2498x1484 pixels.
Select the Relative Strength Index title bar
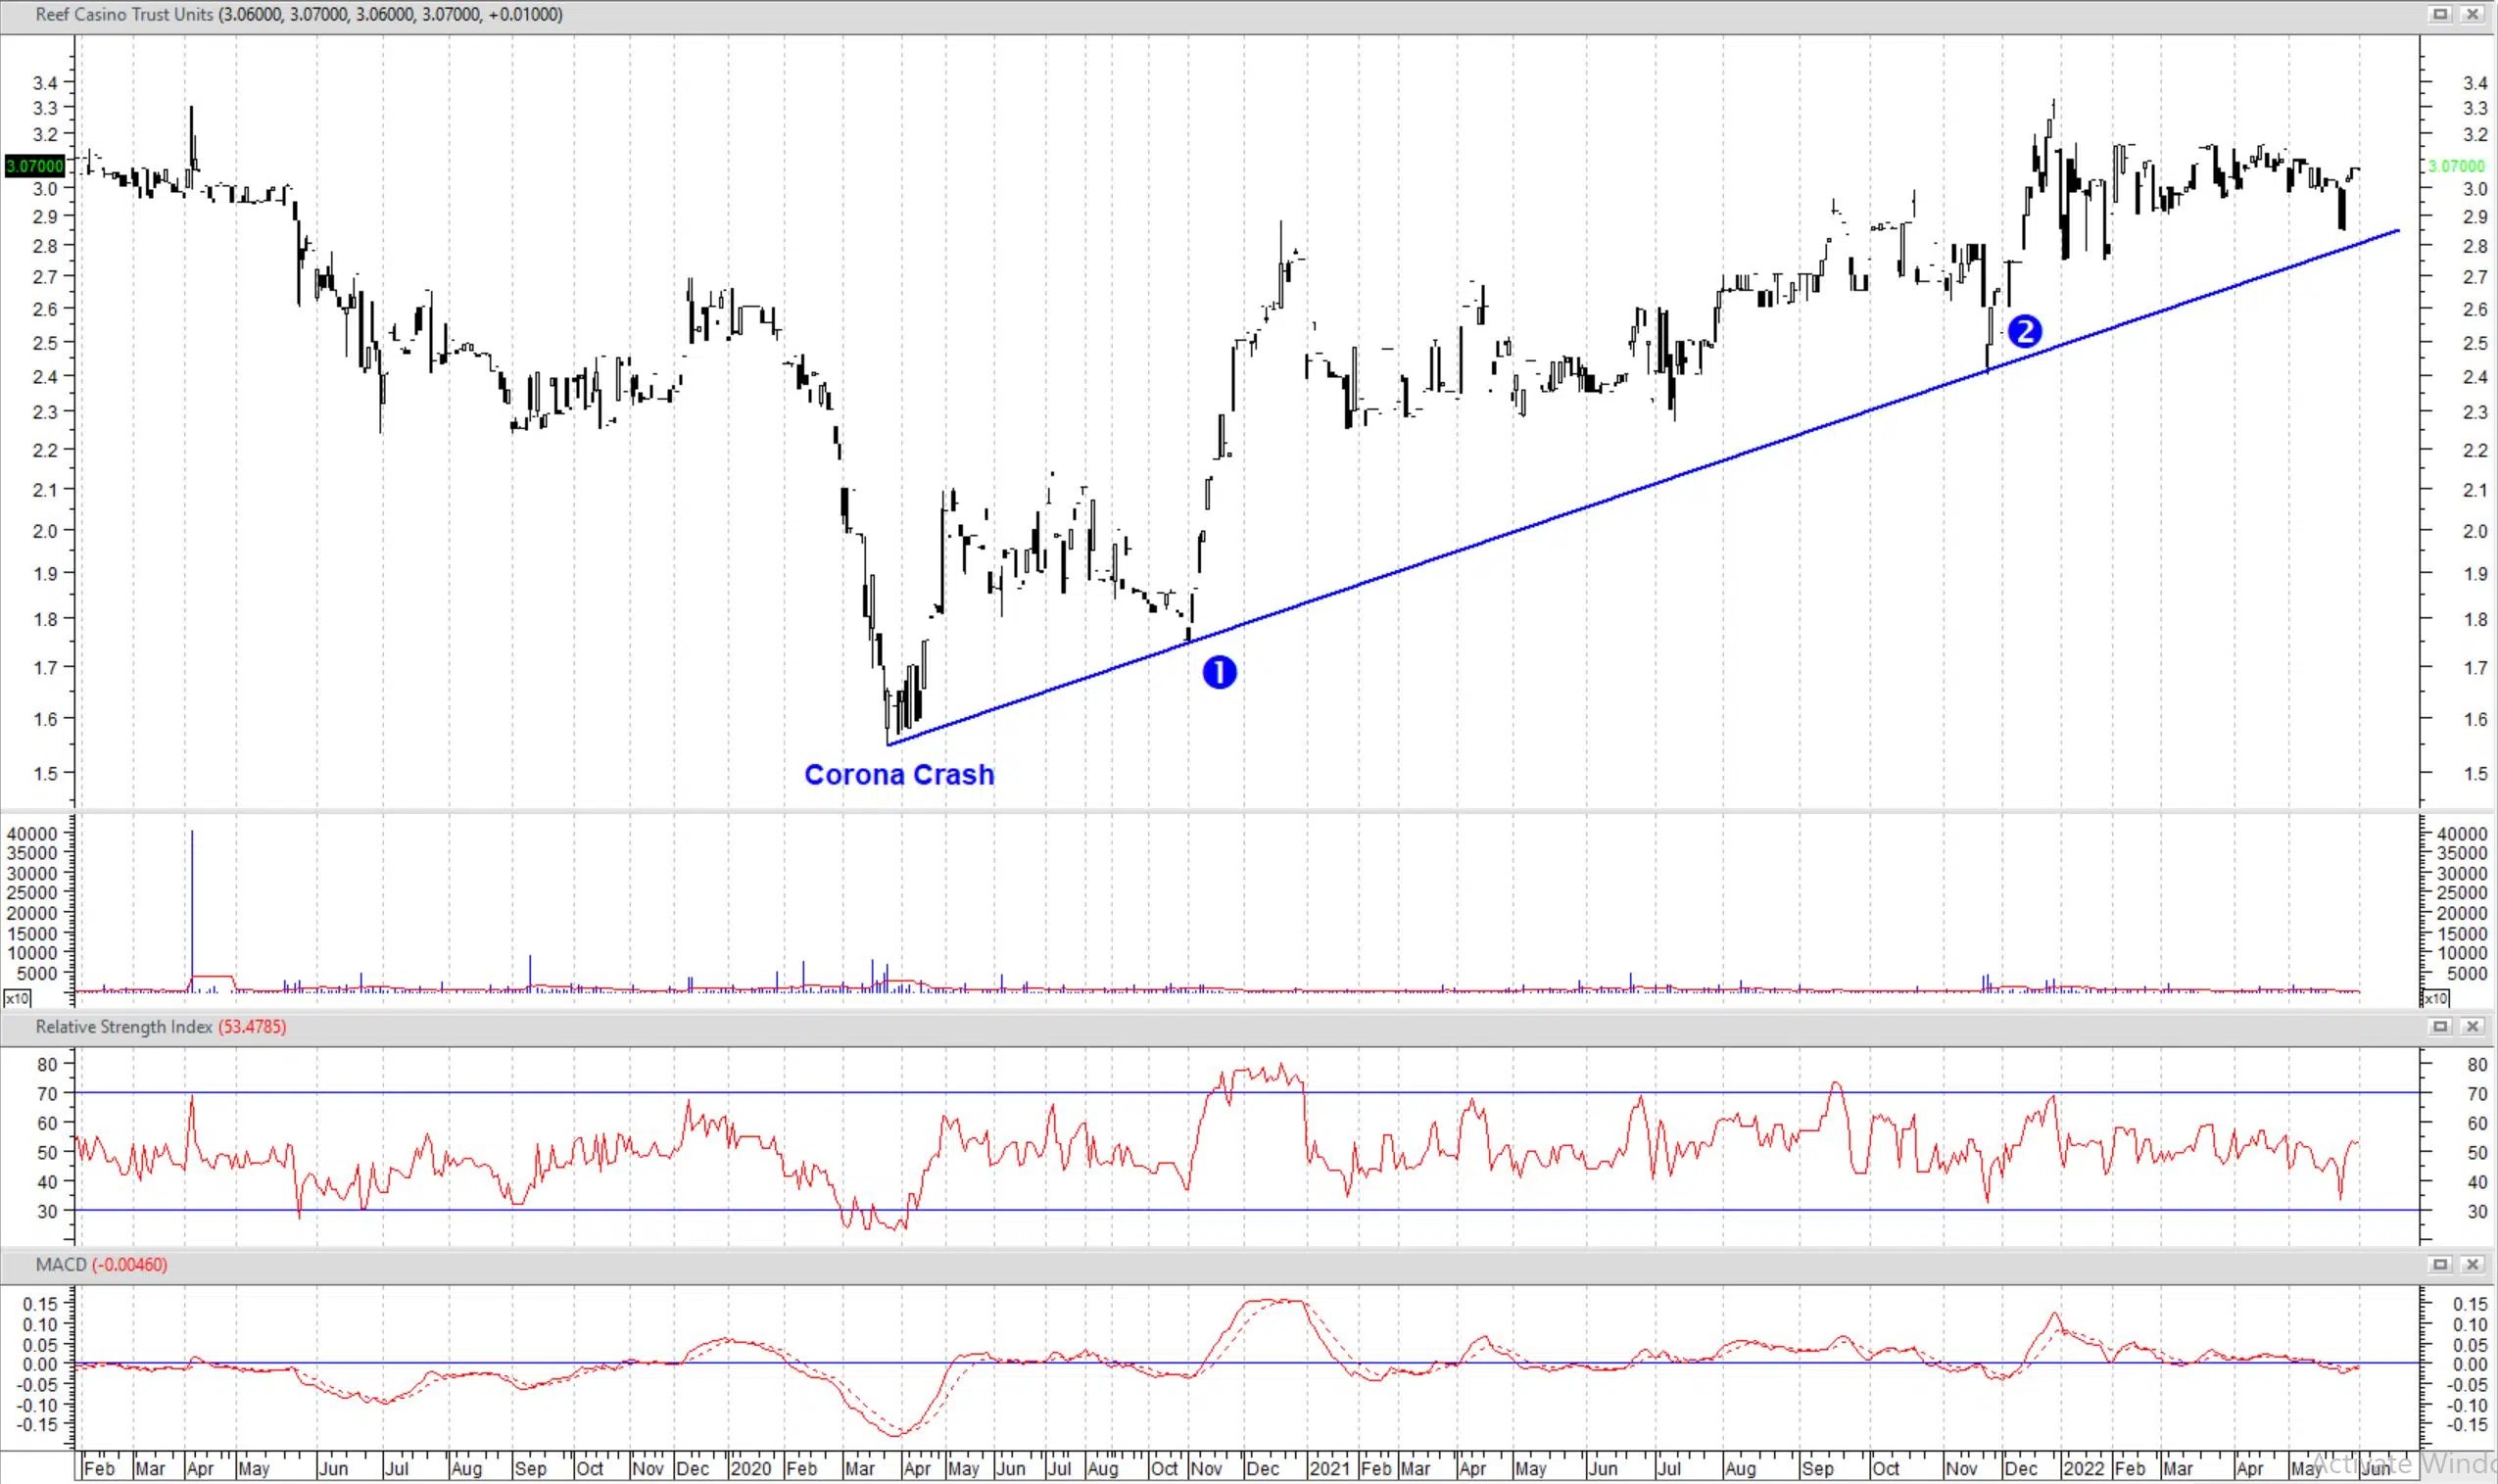(x=124, y=1027)
